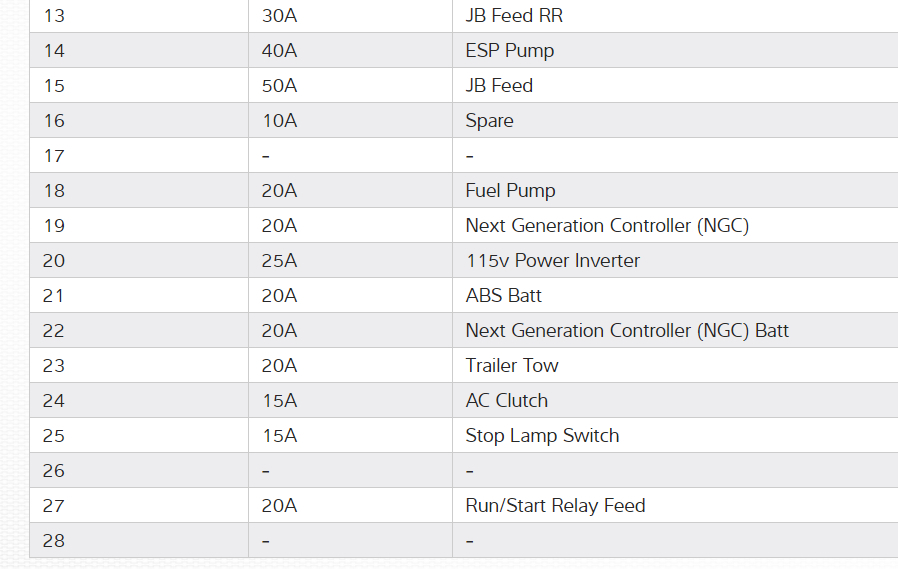Click fuse number 26 in first column
Viewport: 898px width, 569px height.
tap(54, 471)
